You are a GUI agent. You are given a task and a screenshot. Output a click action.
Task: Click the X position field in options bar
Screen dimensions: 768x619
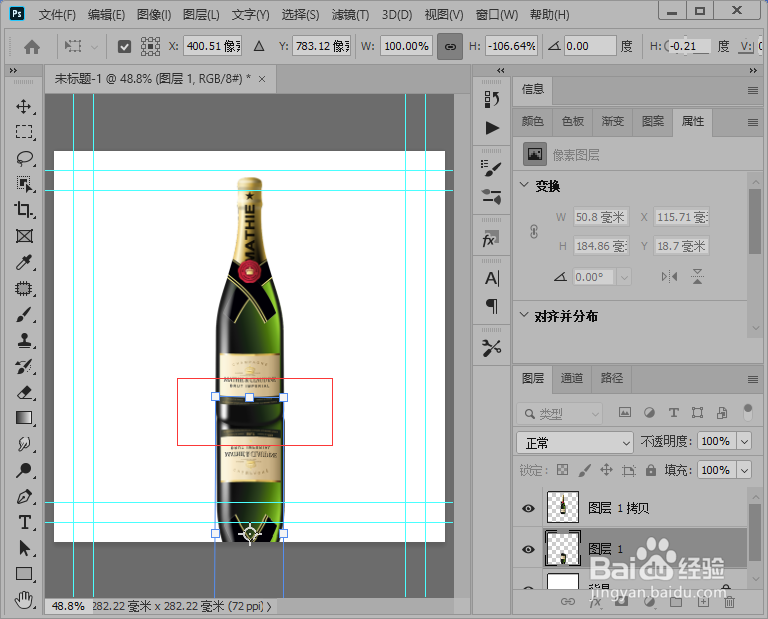point(213,47)
